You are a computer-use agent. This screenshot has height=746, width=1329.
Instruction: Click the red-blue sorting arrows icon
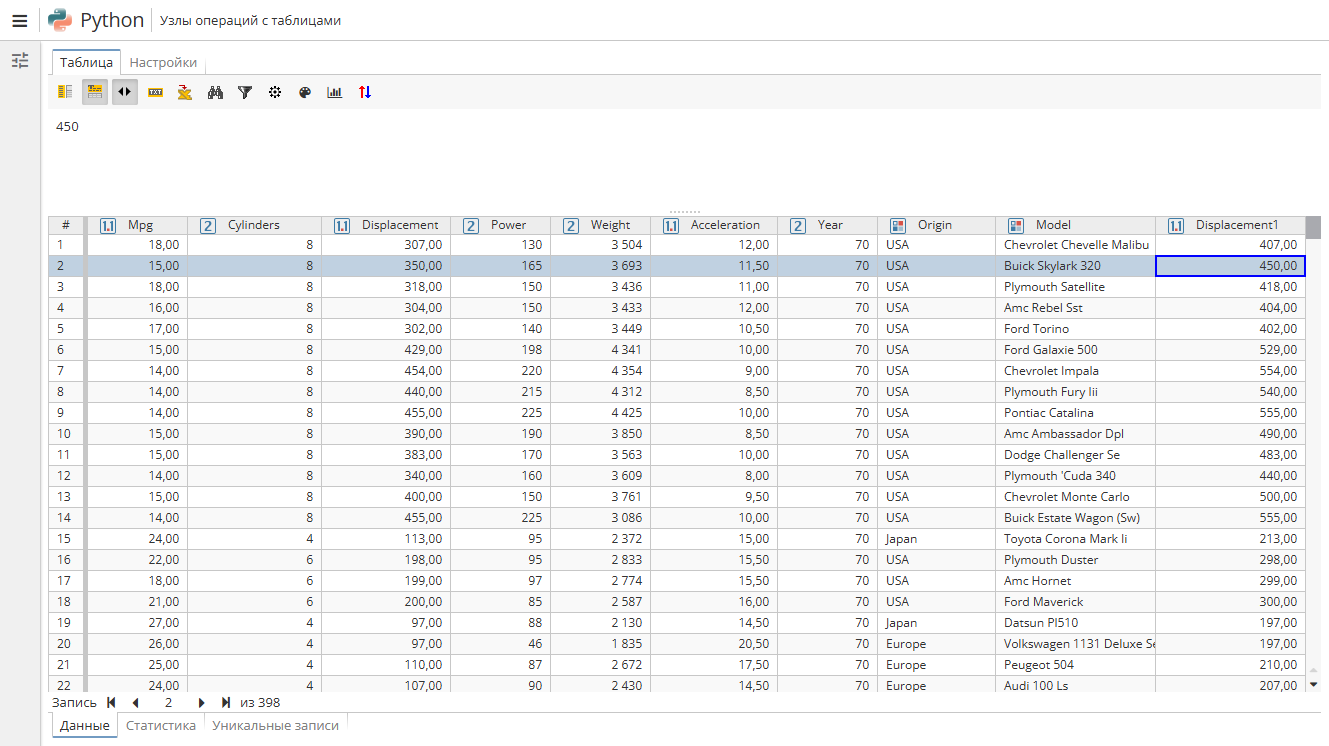coord(364,92)
